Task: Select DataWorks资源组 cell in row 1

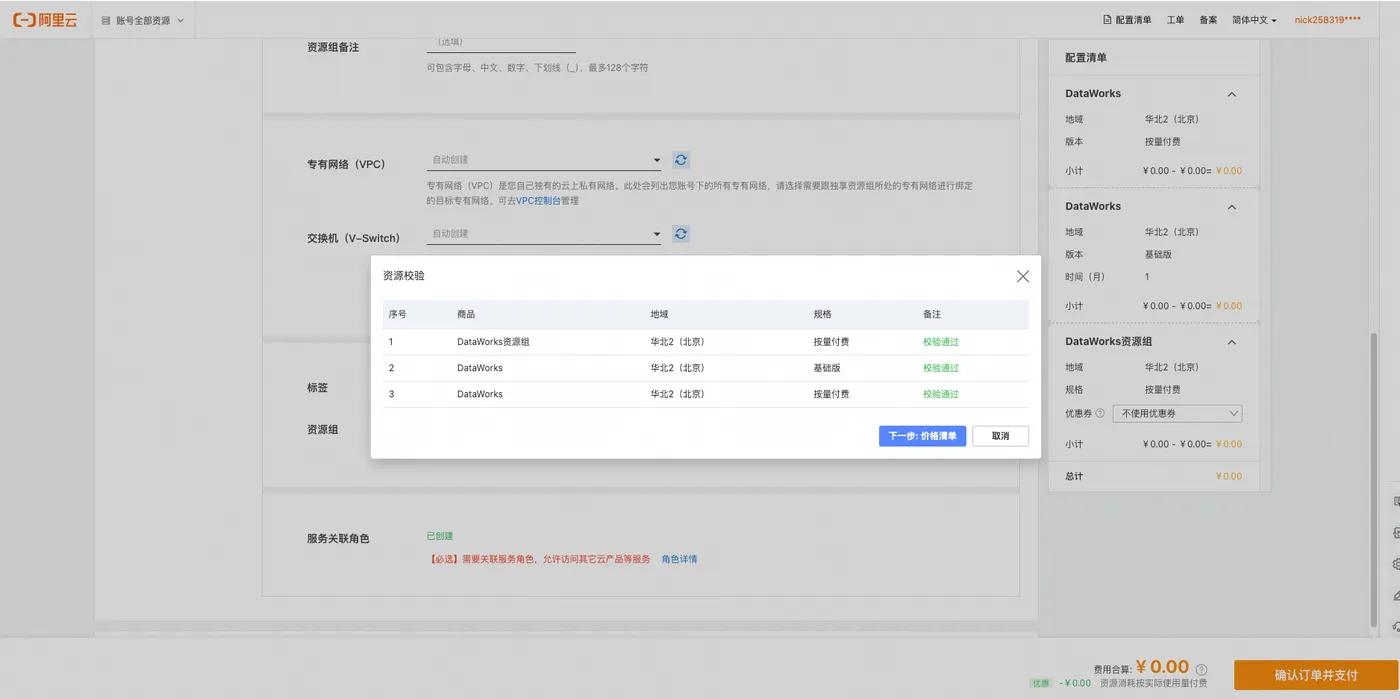Action: [493, 342]
